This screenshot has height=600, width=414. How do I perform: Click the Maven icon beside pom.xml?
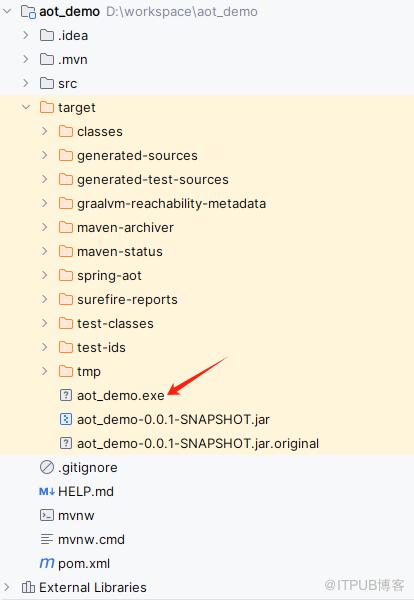47,563
